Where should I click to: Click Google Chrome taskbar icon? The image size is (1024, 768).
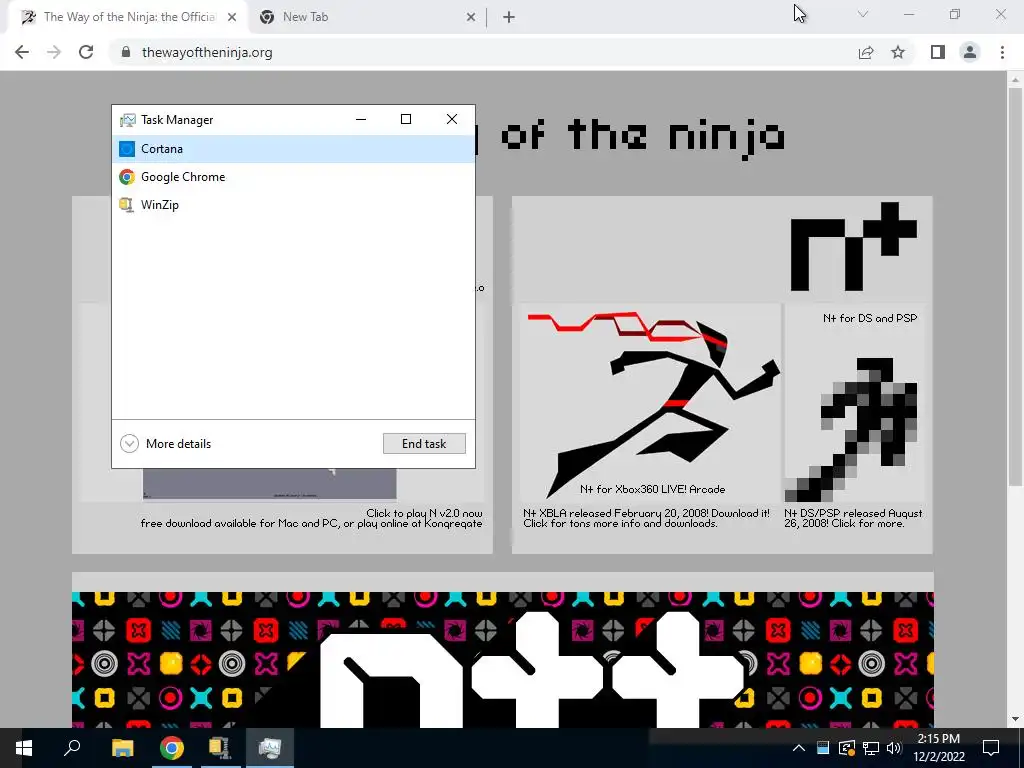[172, 748]
